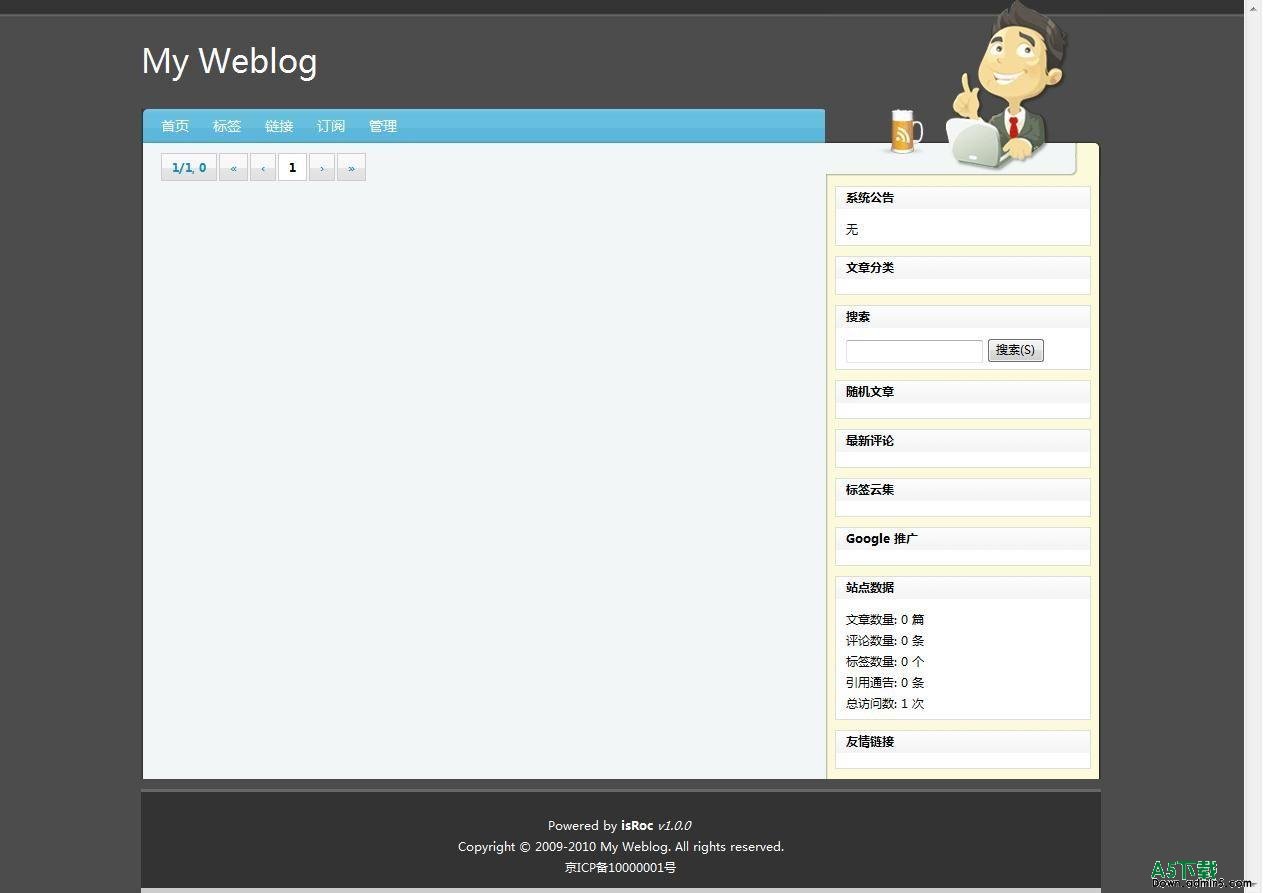Open the 标签 tags menu item
1263x893 pixels.
[x=227, y=126]
